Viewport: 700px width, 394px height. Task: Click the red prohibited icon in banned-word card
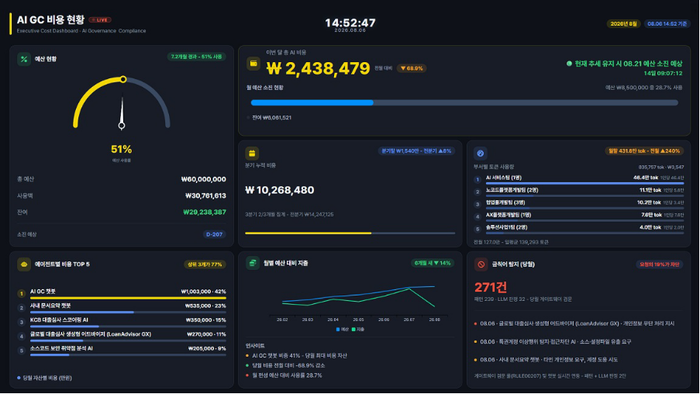coord(481,264)
